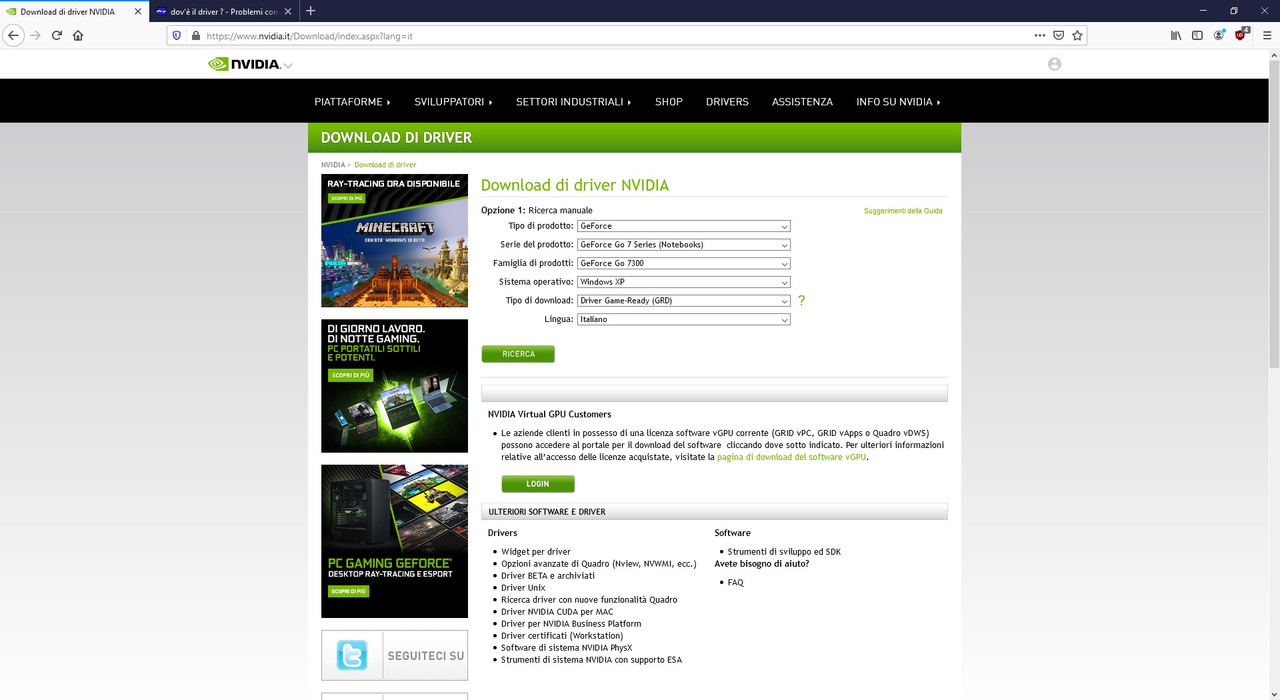
Task: Open a new tab with the plus icon
Action: tap(310, 11)
